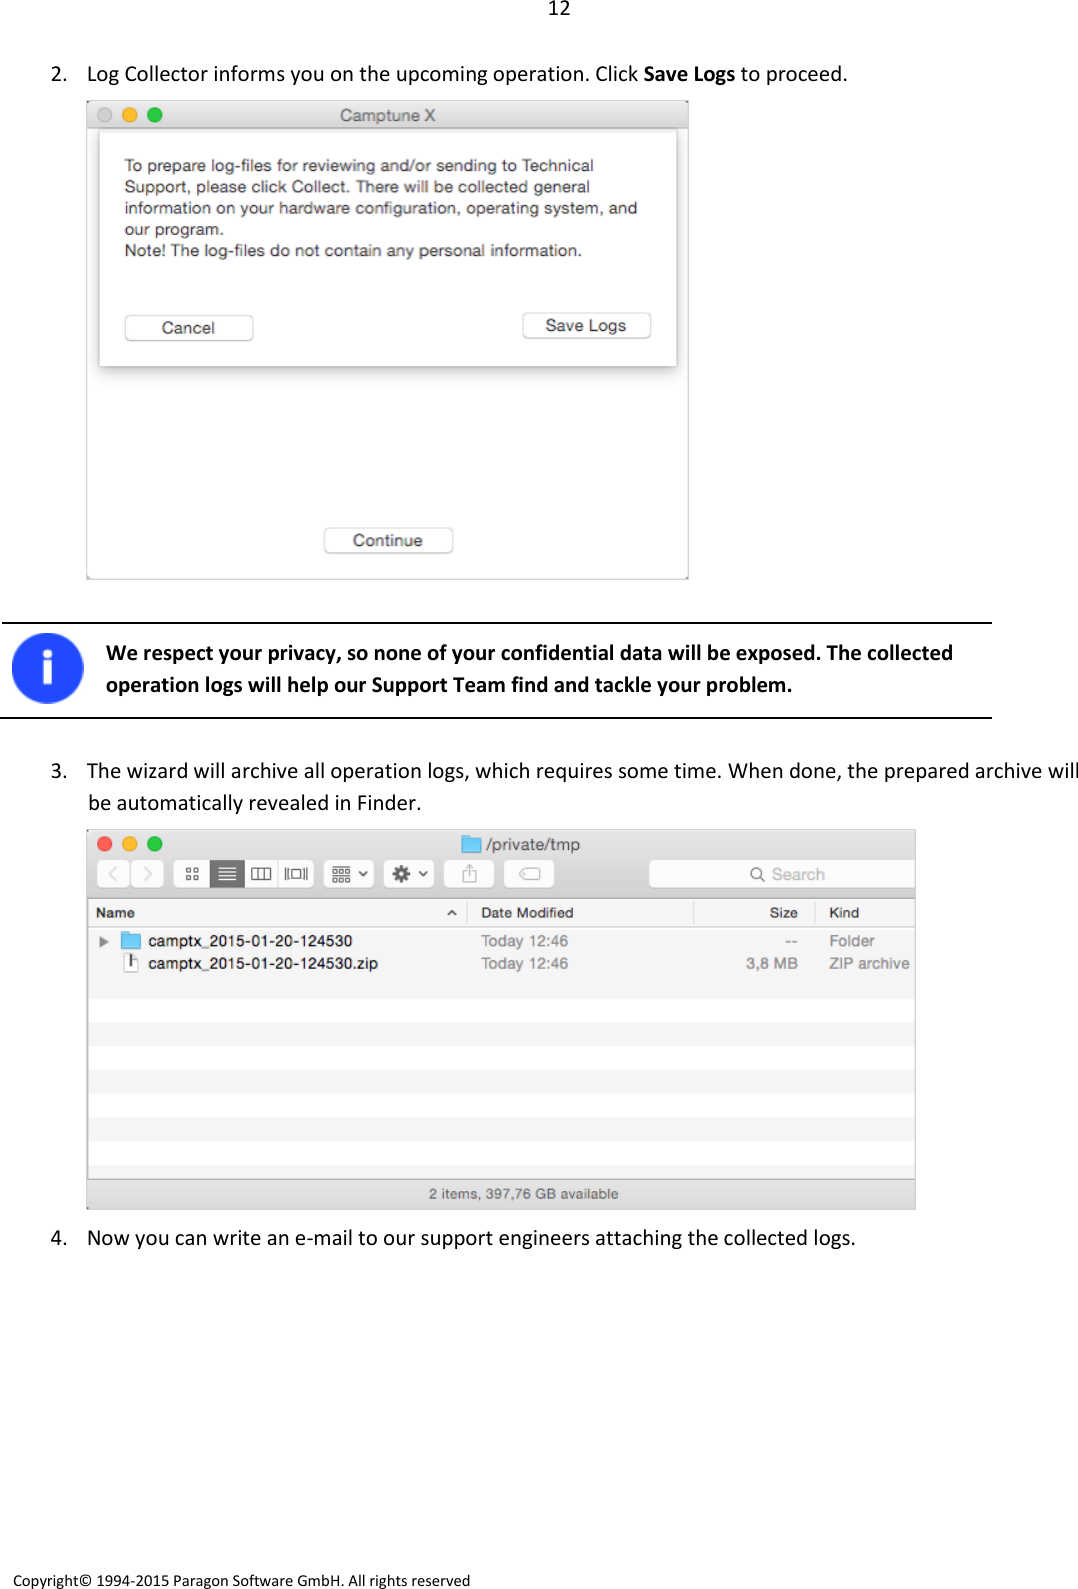This screenshot has height=1589, width=1078.
Task: Click the Finder edit tags icon
Action: pyautogui.click(x=529, y=874)
